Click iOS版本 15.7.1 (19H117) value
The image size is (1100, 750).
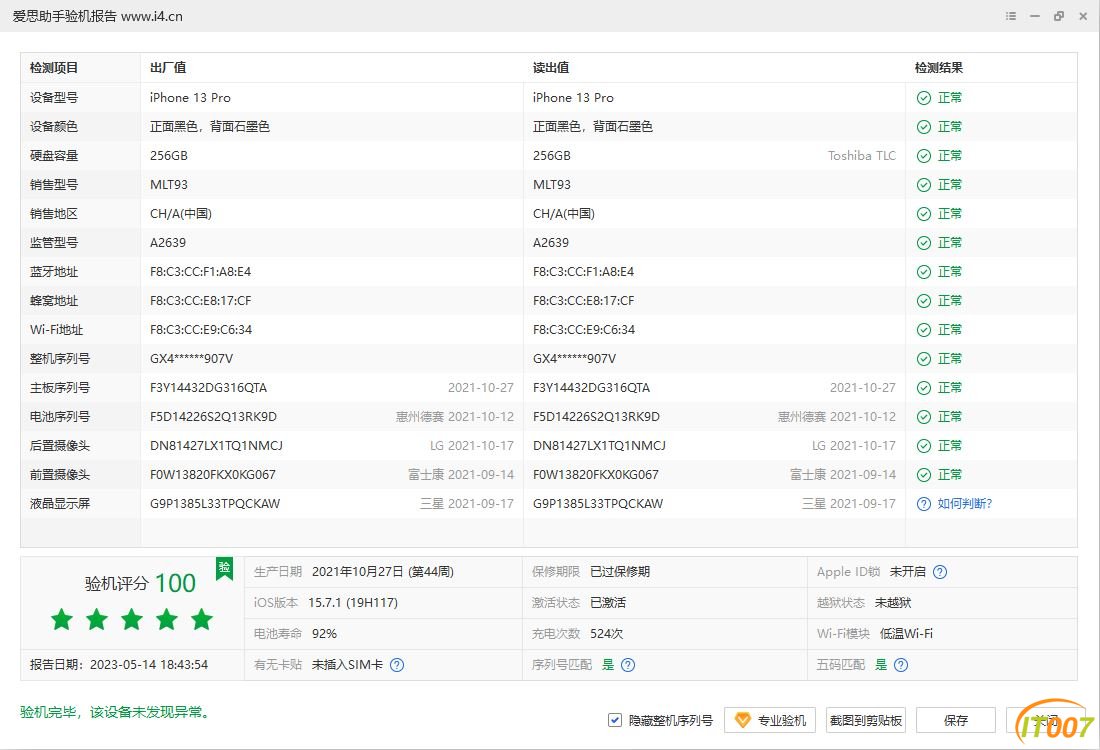(x=353, y=603)
